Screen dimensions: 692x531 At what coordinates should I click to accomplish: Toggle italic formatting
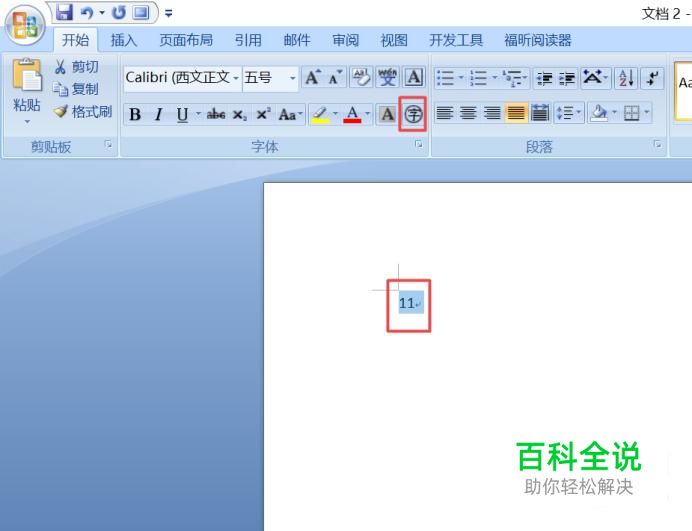tap(158, 115)
